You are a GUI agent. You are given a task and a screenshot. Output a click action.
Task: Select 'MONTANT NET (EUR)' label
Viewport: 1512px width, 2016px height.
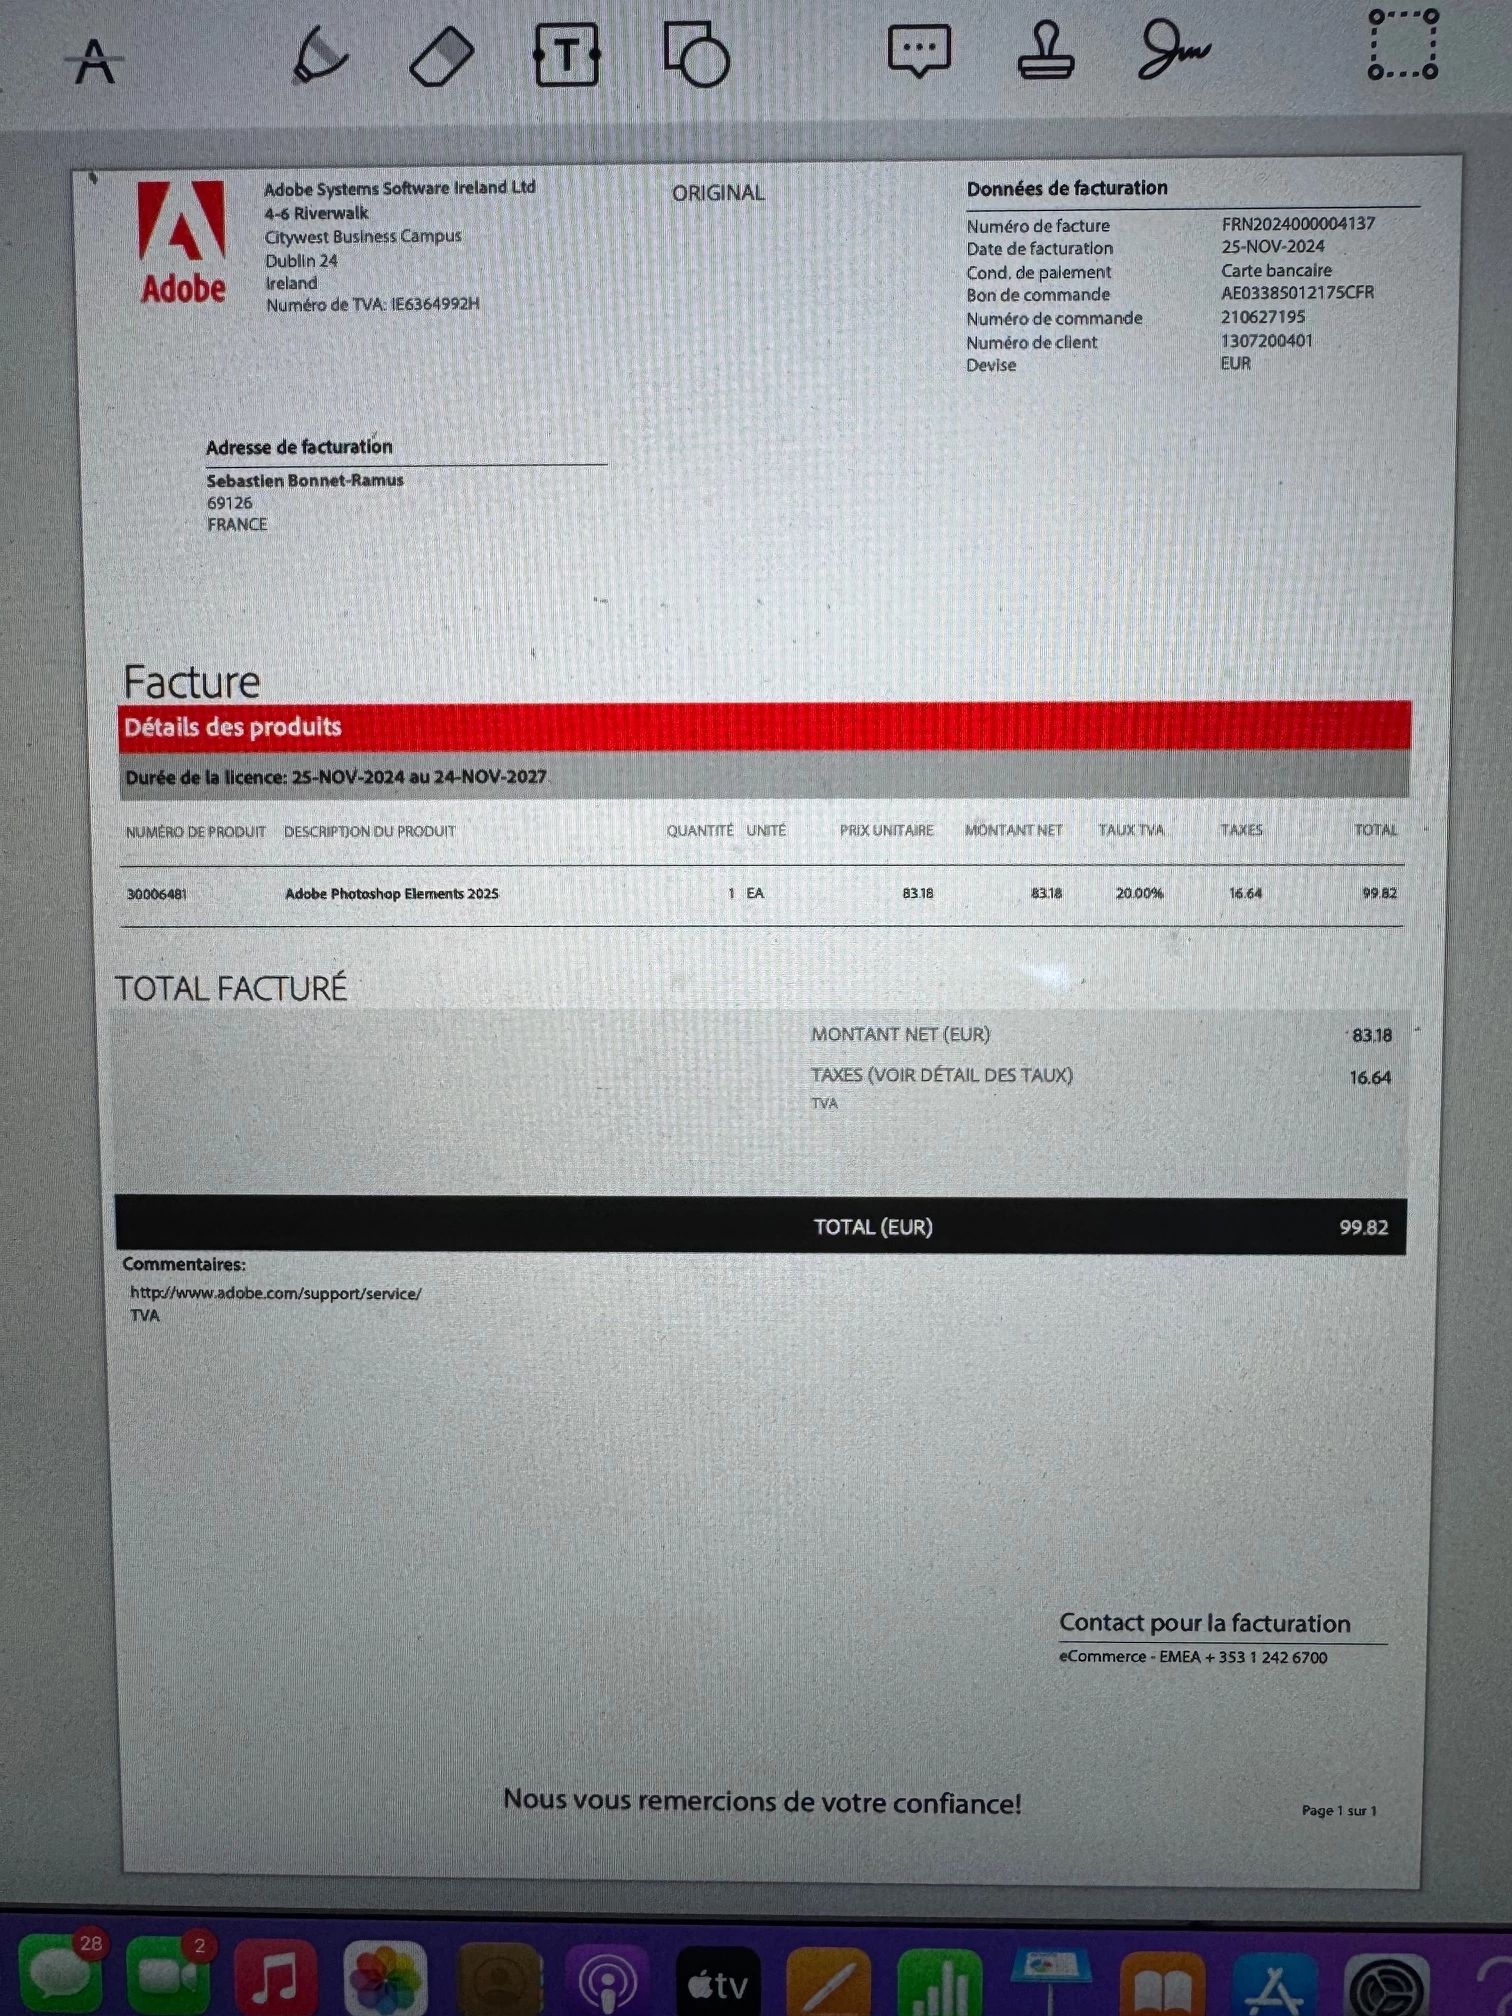pos(900,1034)
